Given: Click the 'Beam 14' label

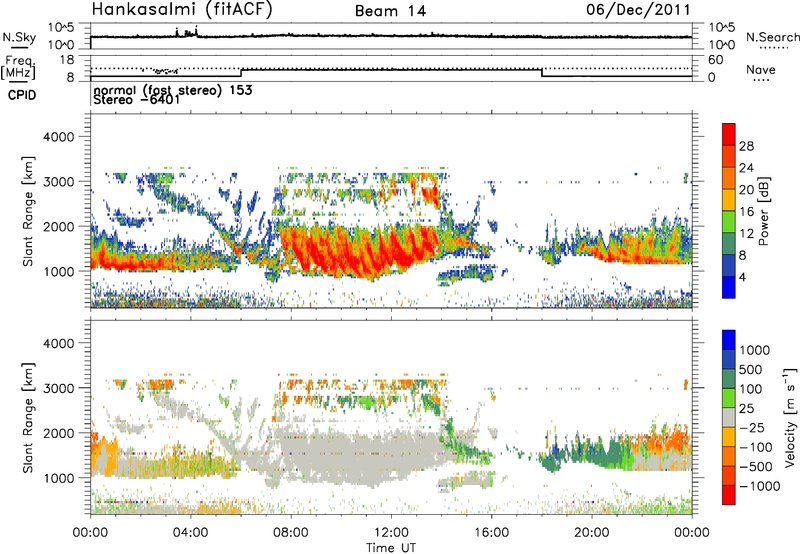Looking at the screenshot, I should [x=390, y=11].
